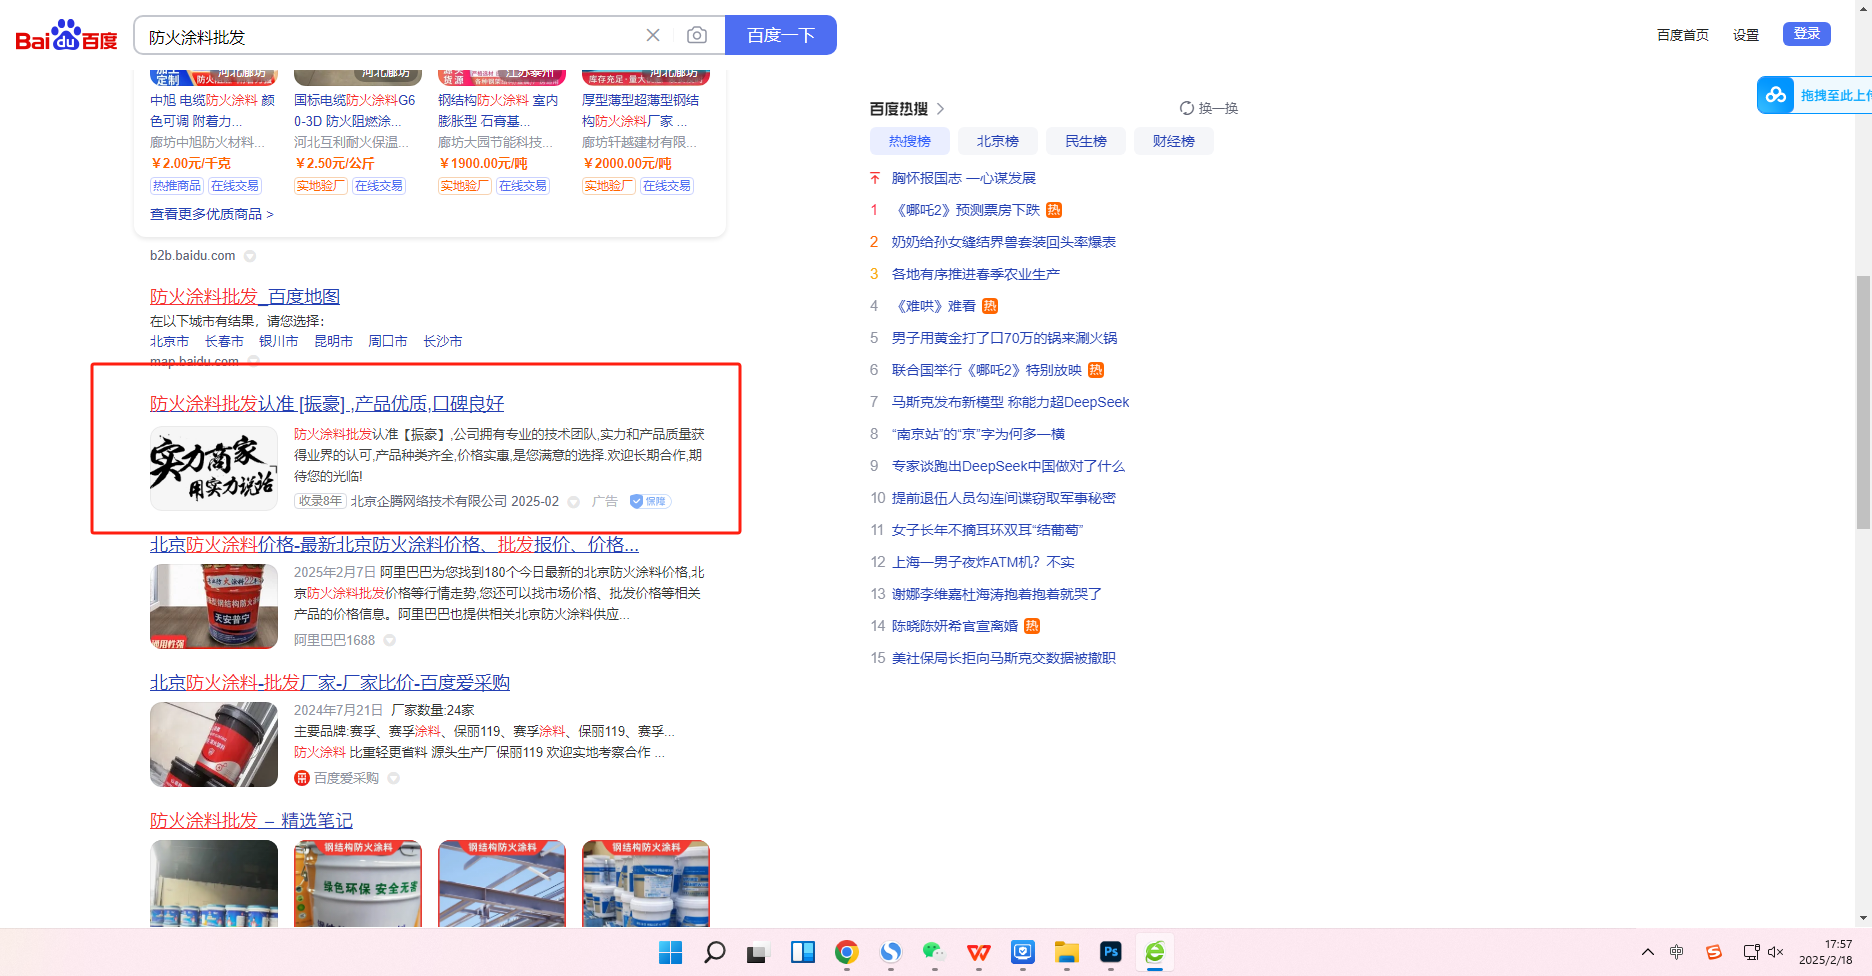Clear the search box with X icon
The height and width of the screenshot is (976, 1872).
click(653, 36)
